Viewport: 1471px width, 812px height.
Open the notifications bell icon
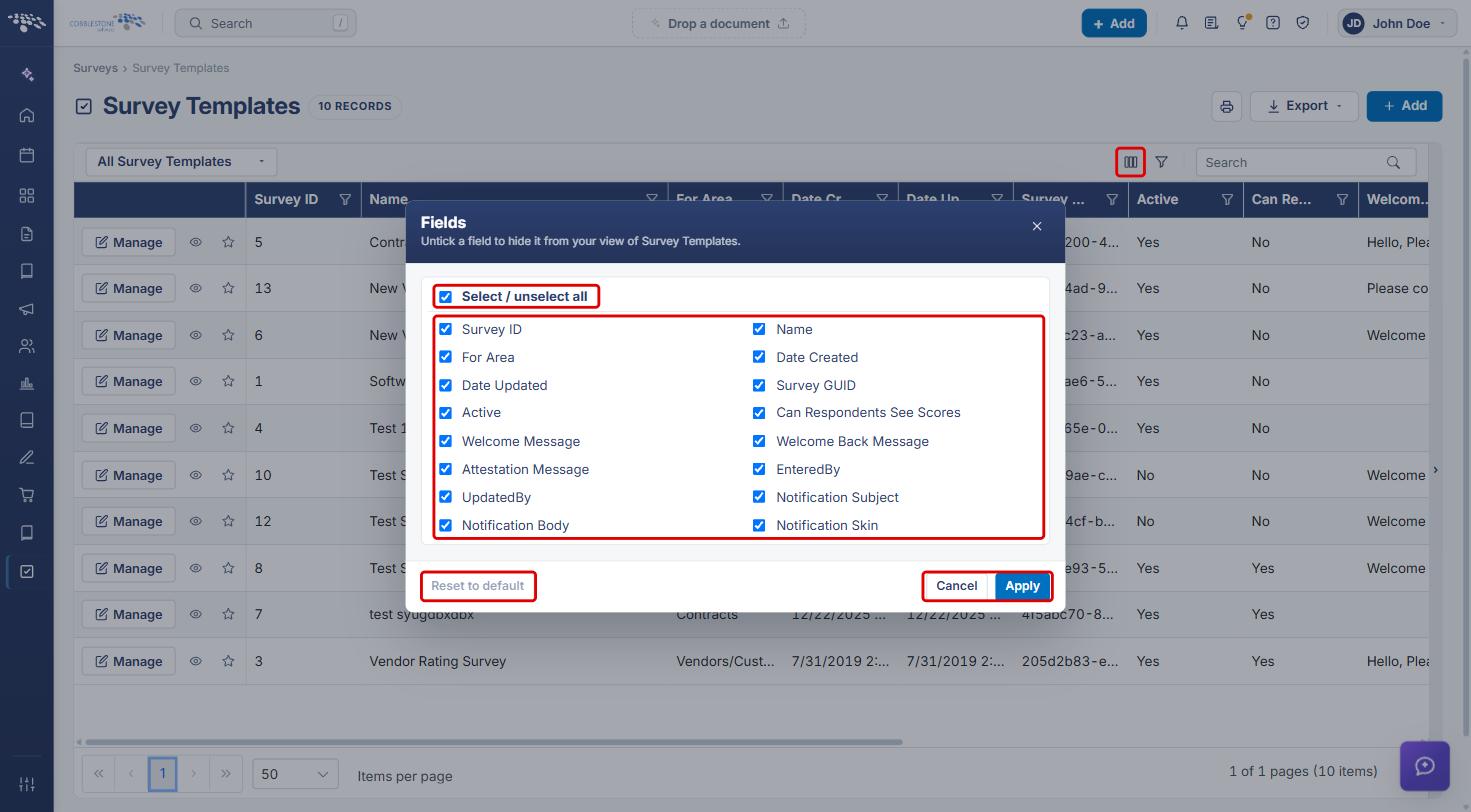(x=1182, y=23)
